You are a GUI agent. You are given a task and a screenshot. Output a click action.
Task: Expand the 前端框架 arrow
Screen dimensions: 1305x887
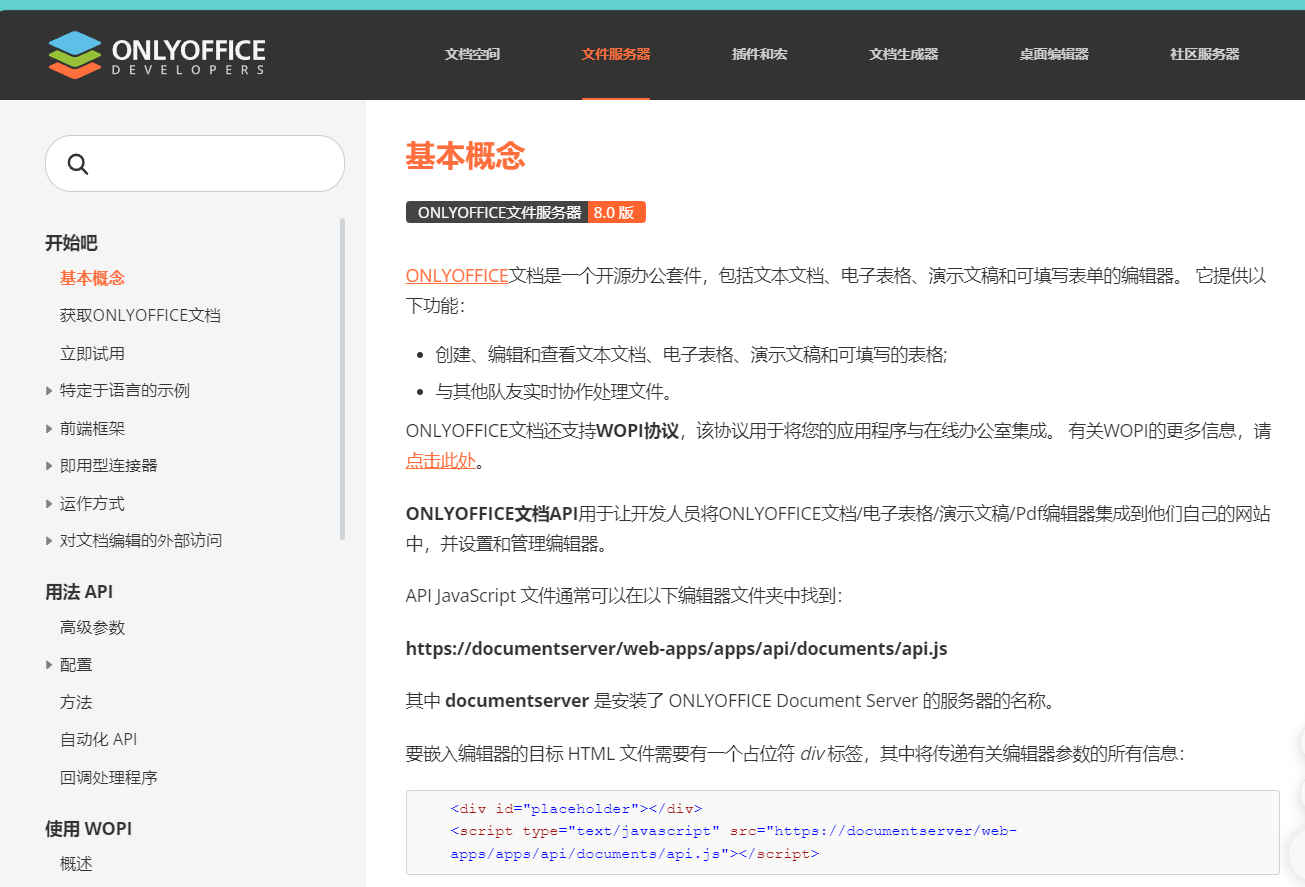(49, 428)
